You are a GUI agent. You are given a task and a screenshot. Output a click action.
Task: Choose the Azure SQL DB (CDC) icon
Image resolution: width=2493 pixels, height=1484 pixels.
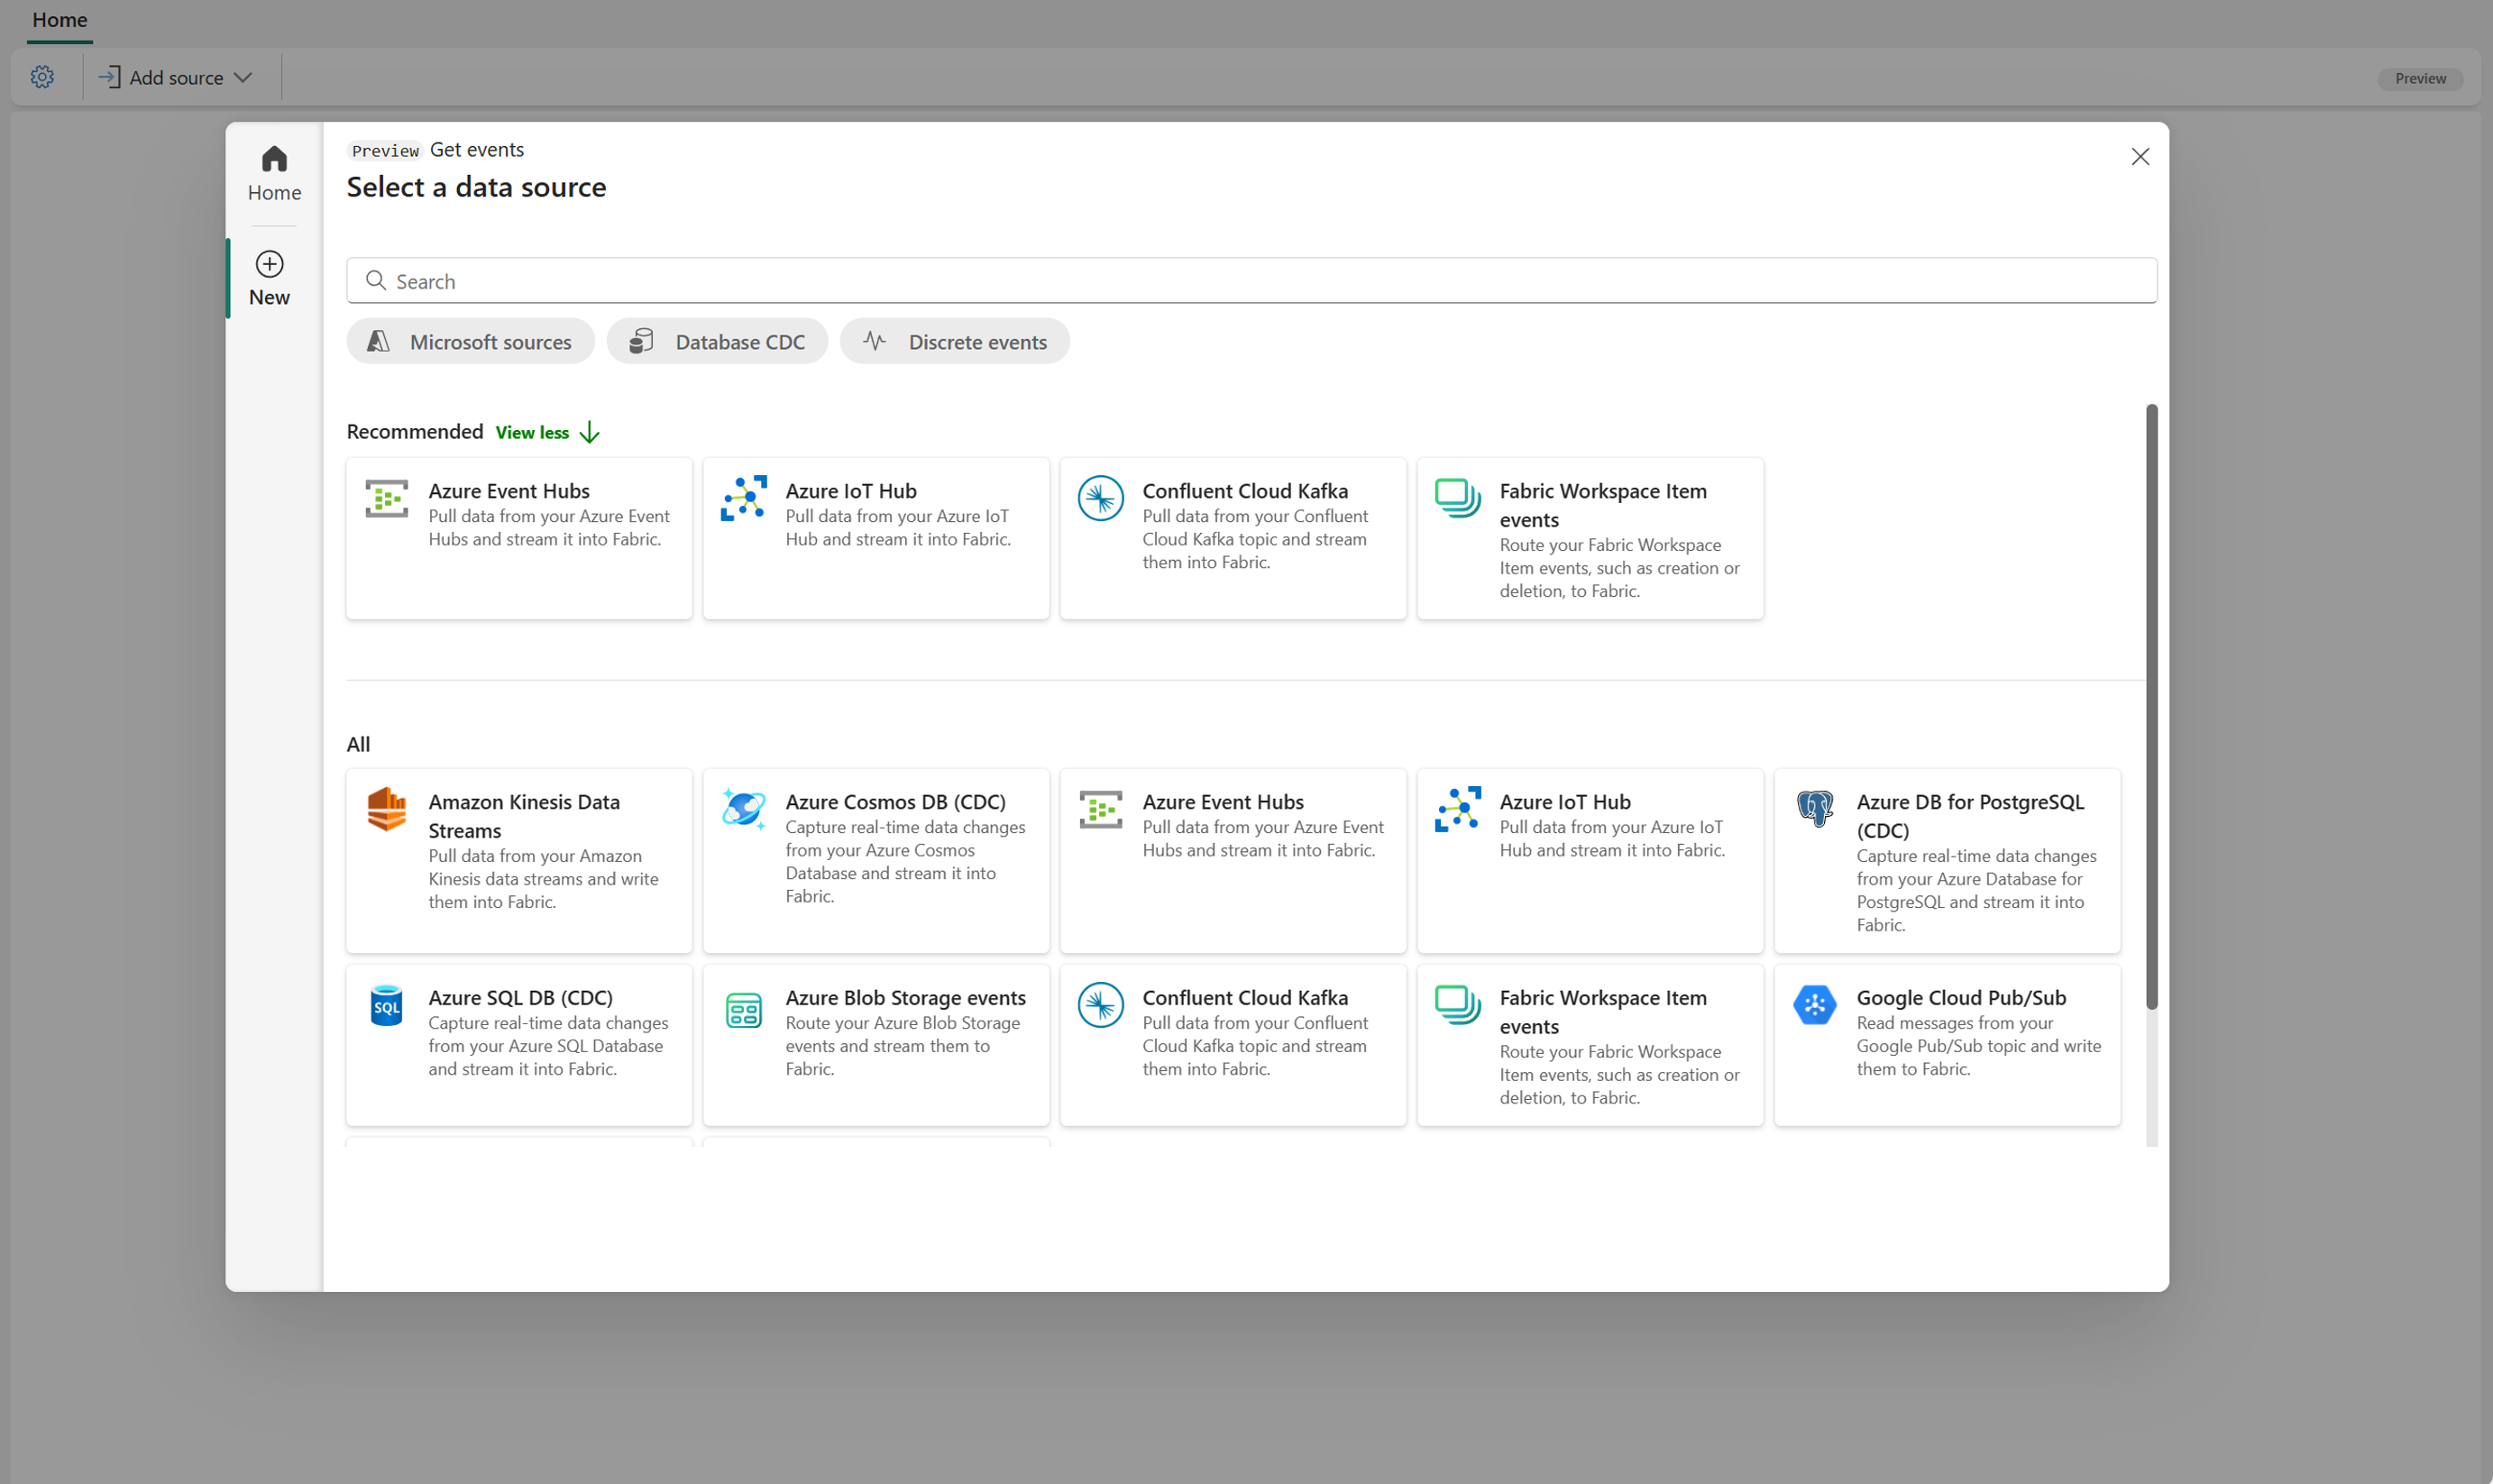click(x=386, y=1005)
